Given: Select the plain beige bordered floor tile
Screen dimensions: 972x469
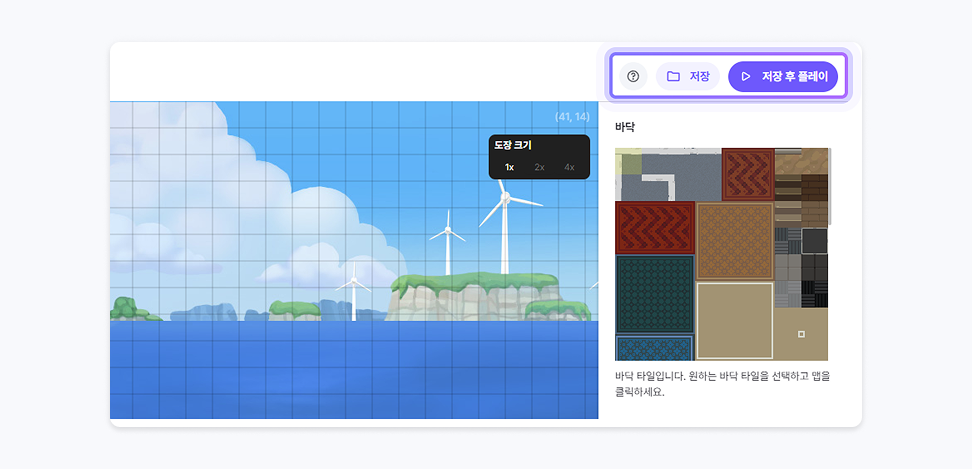Looking at the screenshot, I should click(x=734, y=320).
